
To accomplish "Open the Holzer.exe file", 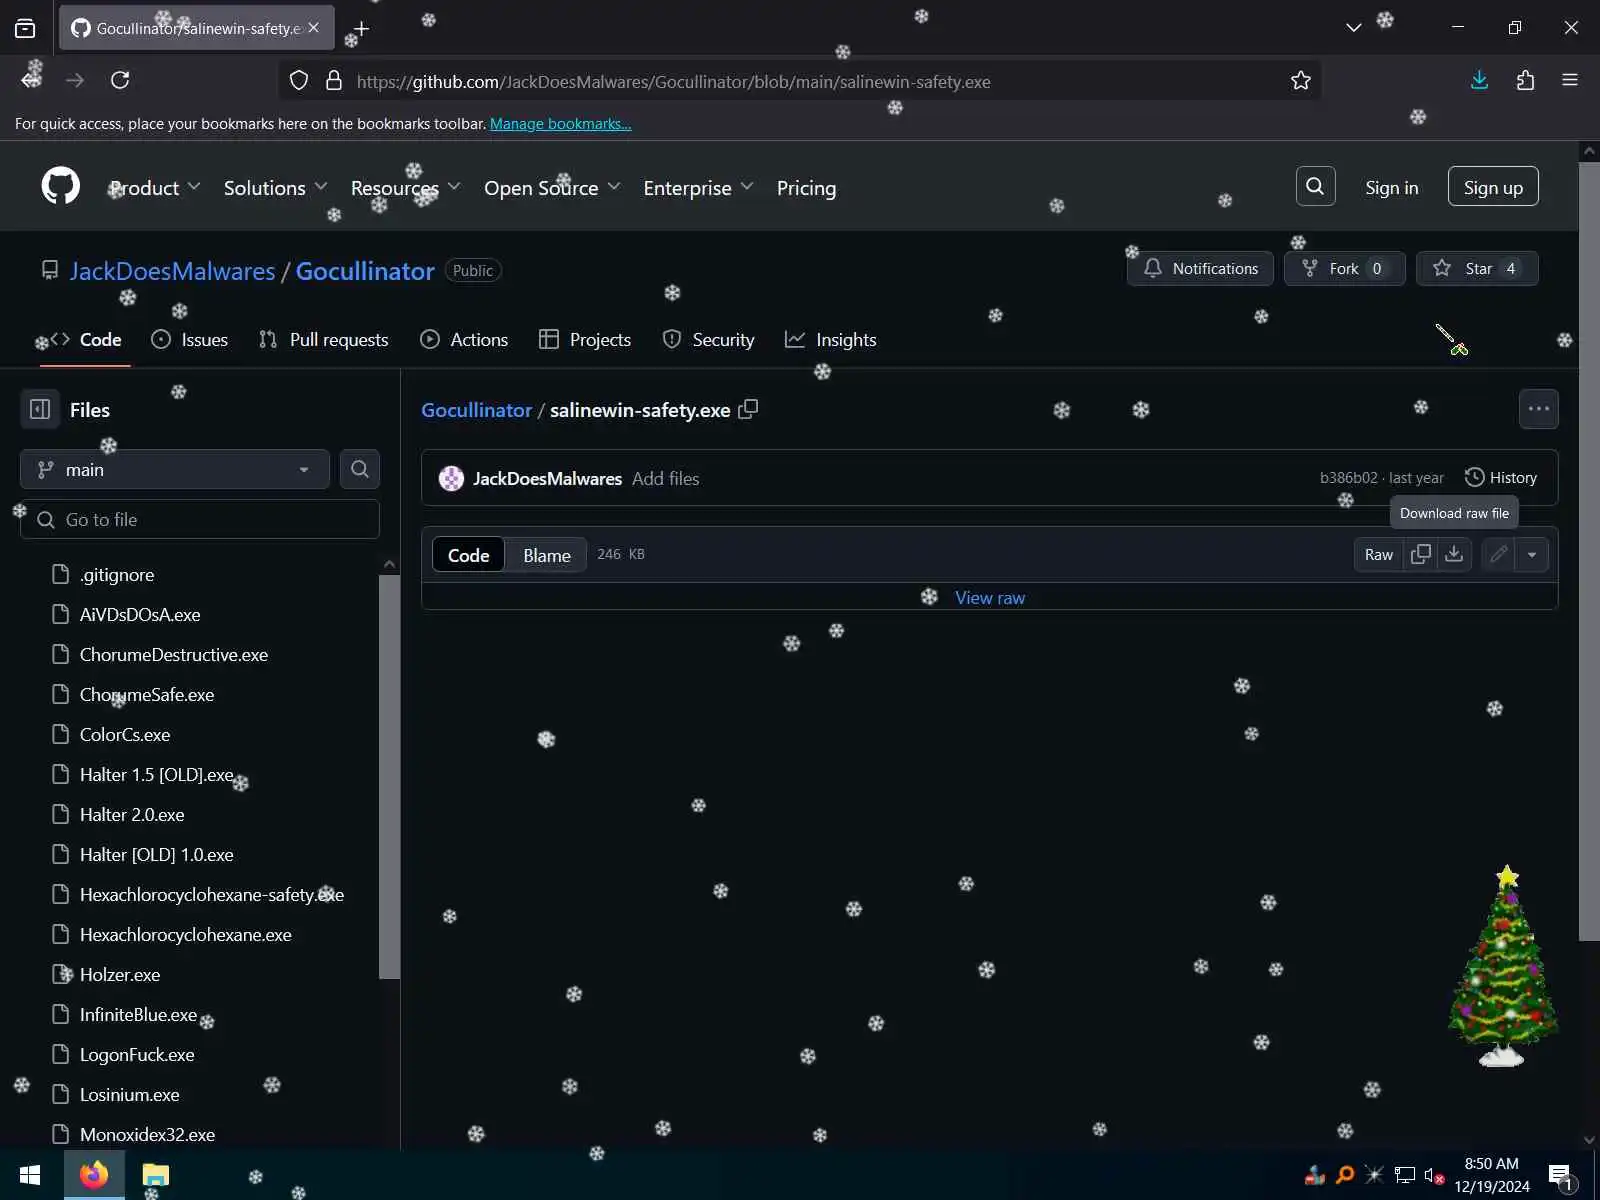I will pyautogui.click(x=119, y=974).
